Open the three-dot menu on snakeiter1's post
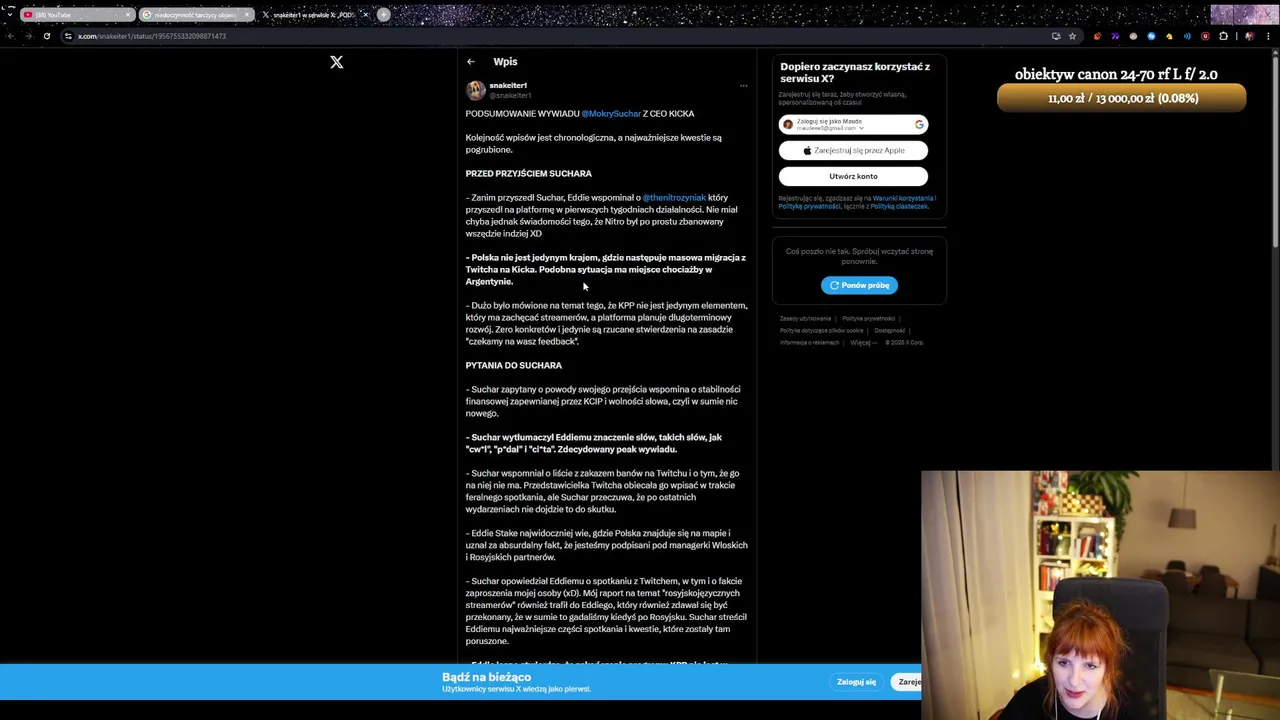1280x720 pixels. pos(743,86)
